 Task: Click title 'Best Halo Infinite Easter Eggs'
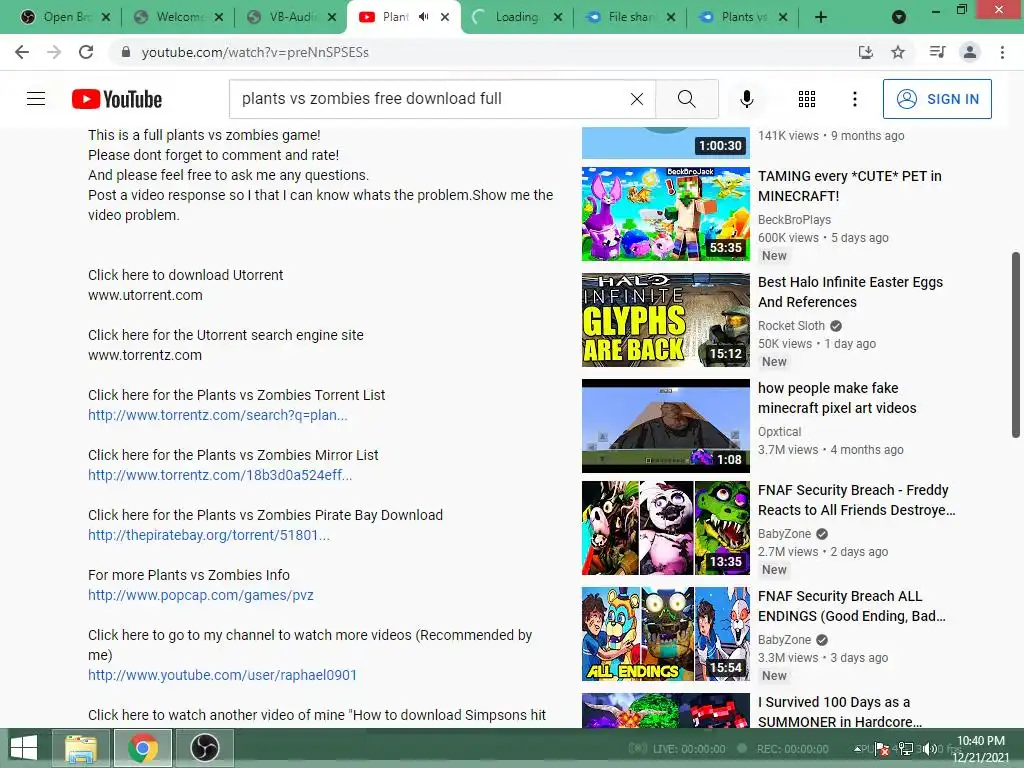[x=850, y=292]
